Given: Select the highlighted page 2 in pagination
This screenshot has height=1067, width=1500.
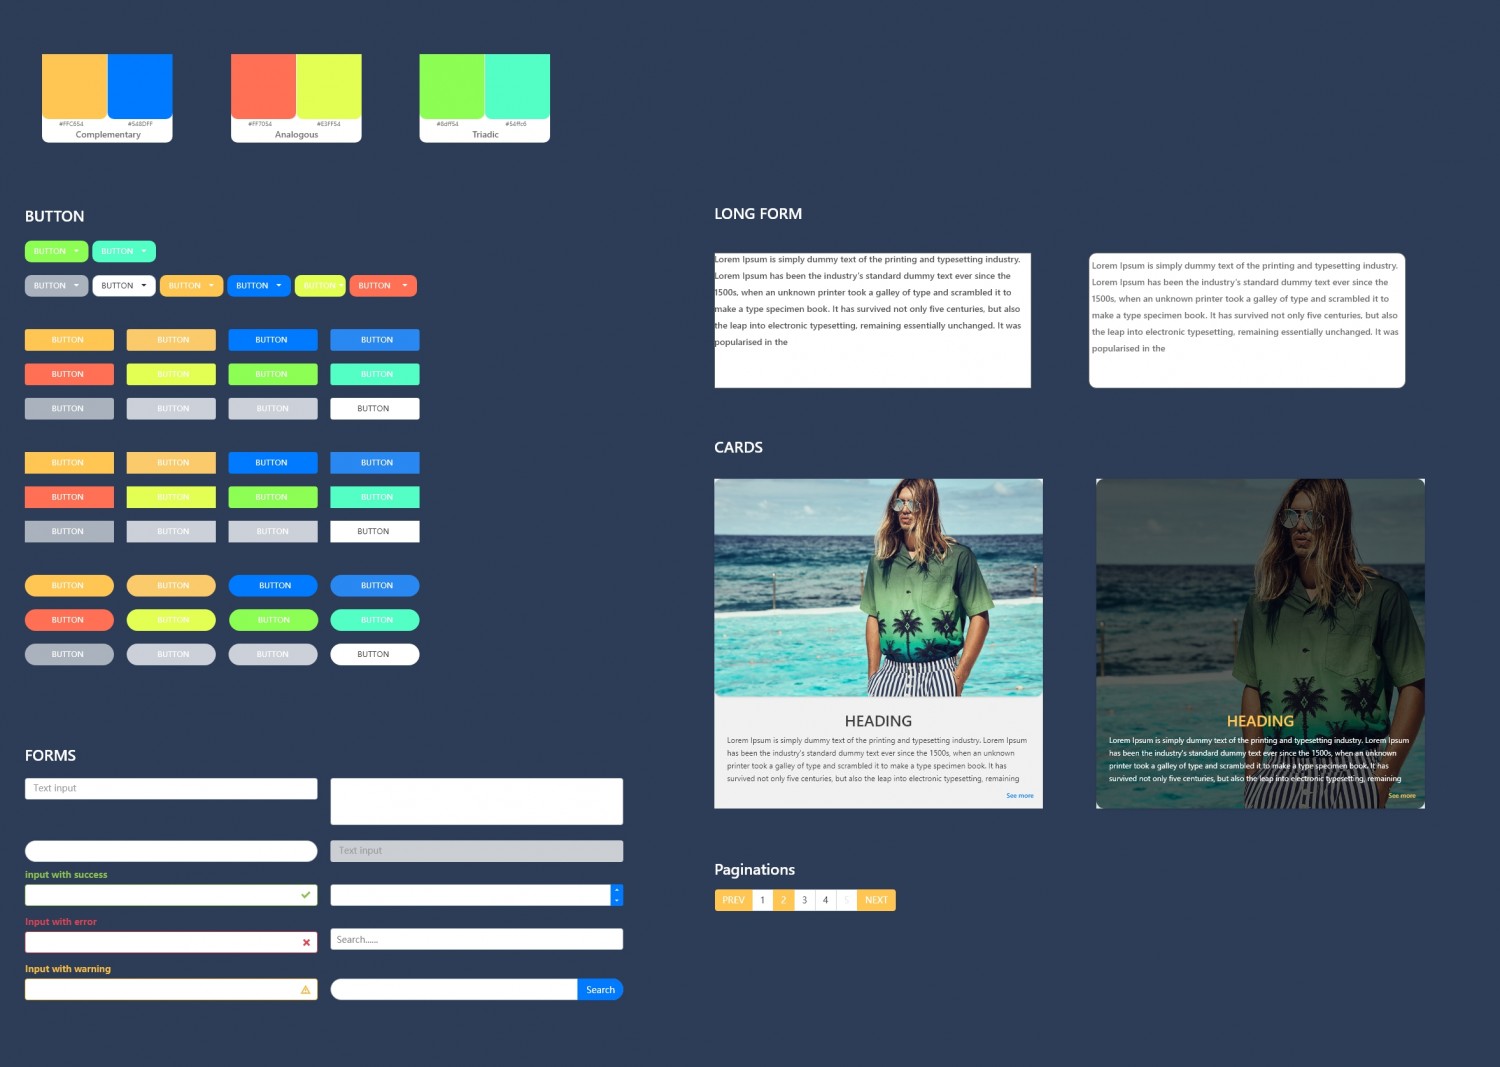Looking at the screenshot, I should click(784, 900).
